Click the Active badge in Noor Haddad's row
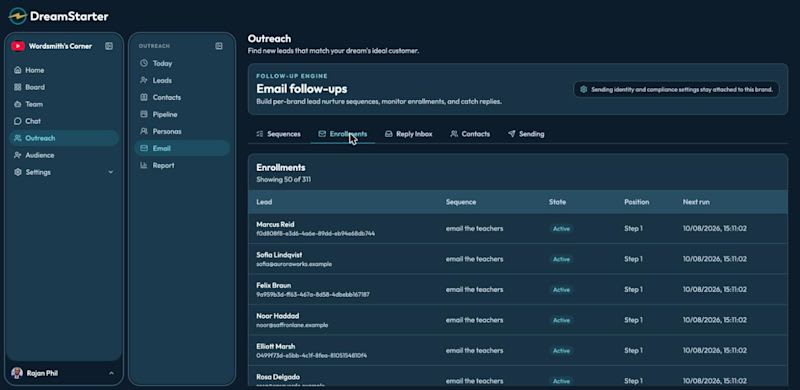Viewport: 800px width, 390px height. pos(561,321)
